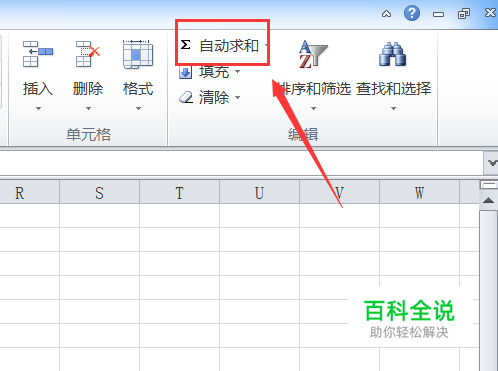498x371 pixels.
Task: Expand the formula bar chevron
Action: tap(492, 163)
